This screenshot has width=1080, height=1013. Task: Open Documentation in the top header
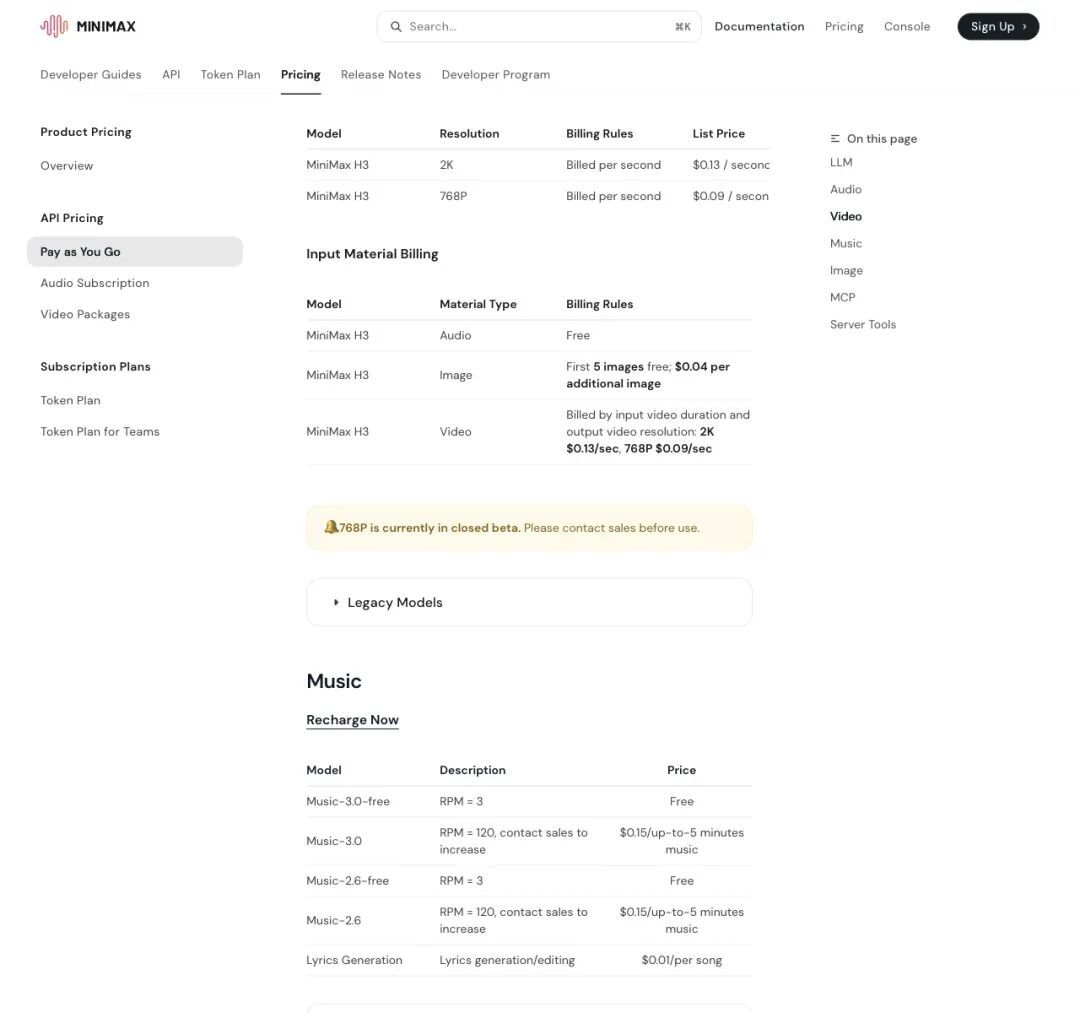(759, 26)
